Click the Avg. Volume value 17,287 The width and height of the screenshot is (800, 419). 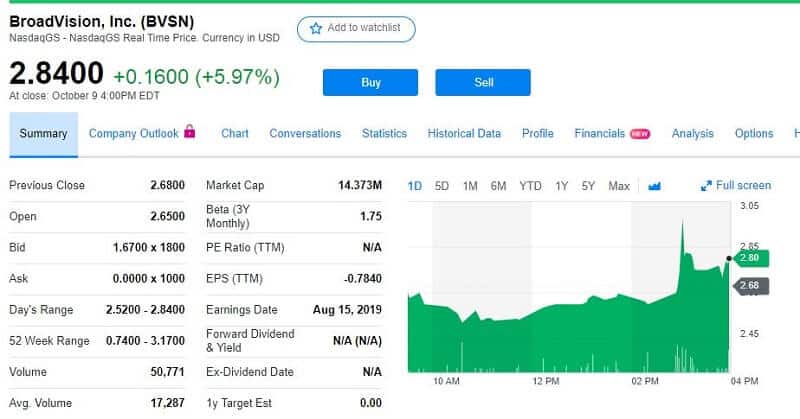click(x=167, y=403)
